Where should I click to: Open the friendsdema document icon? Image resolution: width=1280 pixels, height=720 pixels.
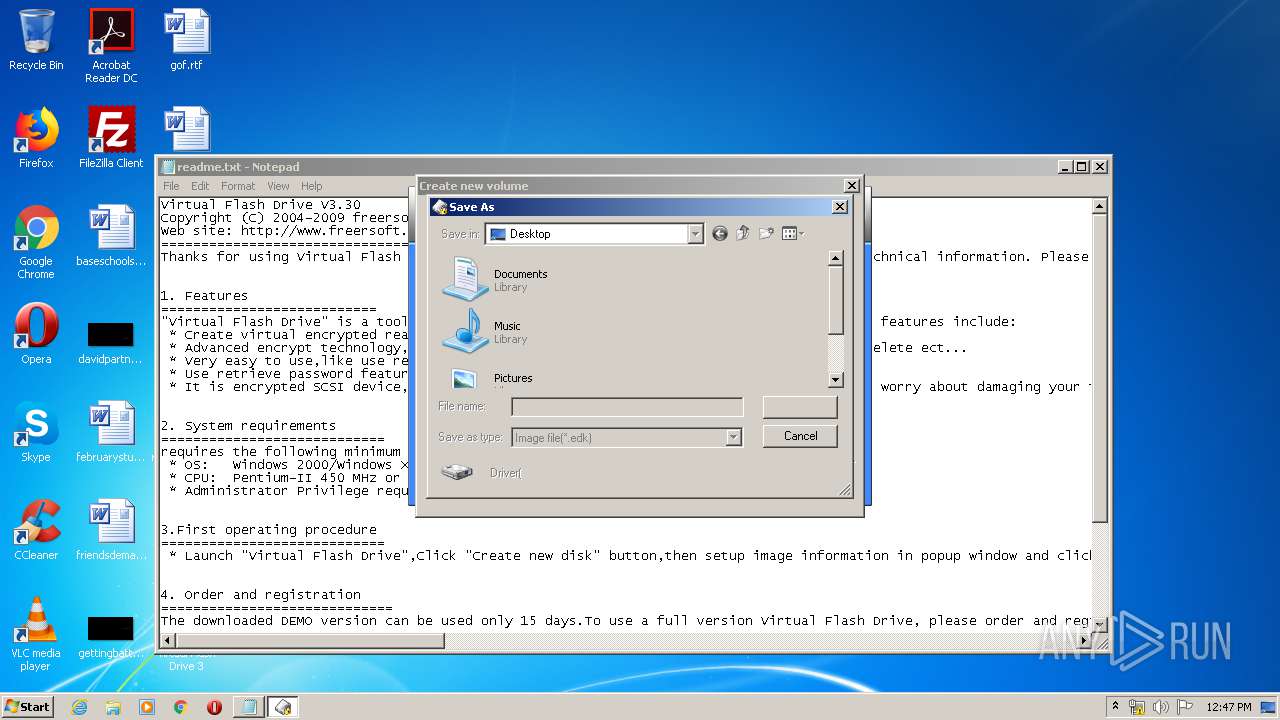(x=111, y=530)
